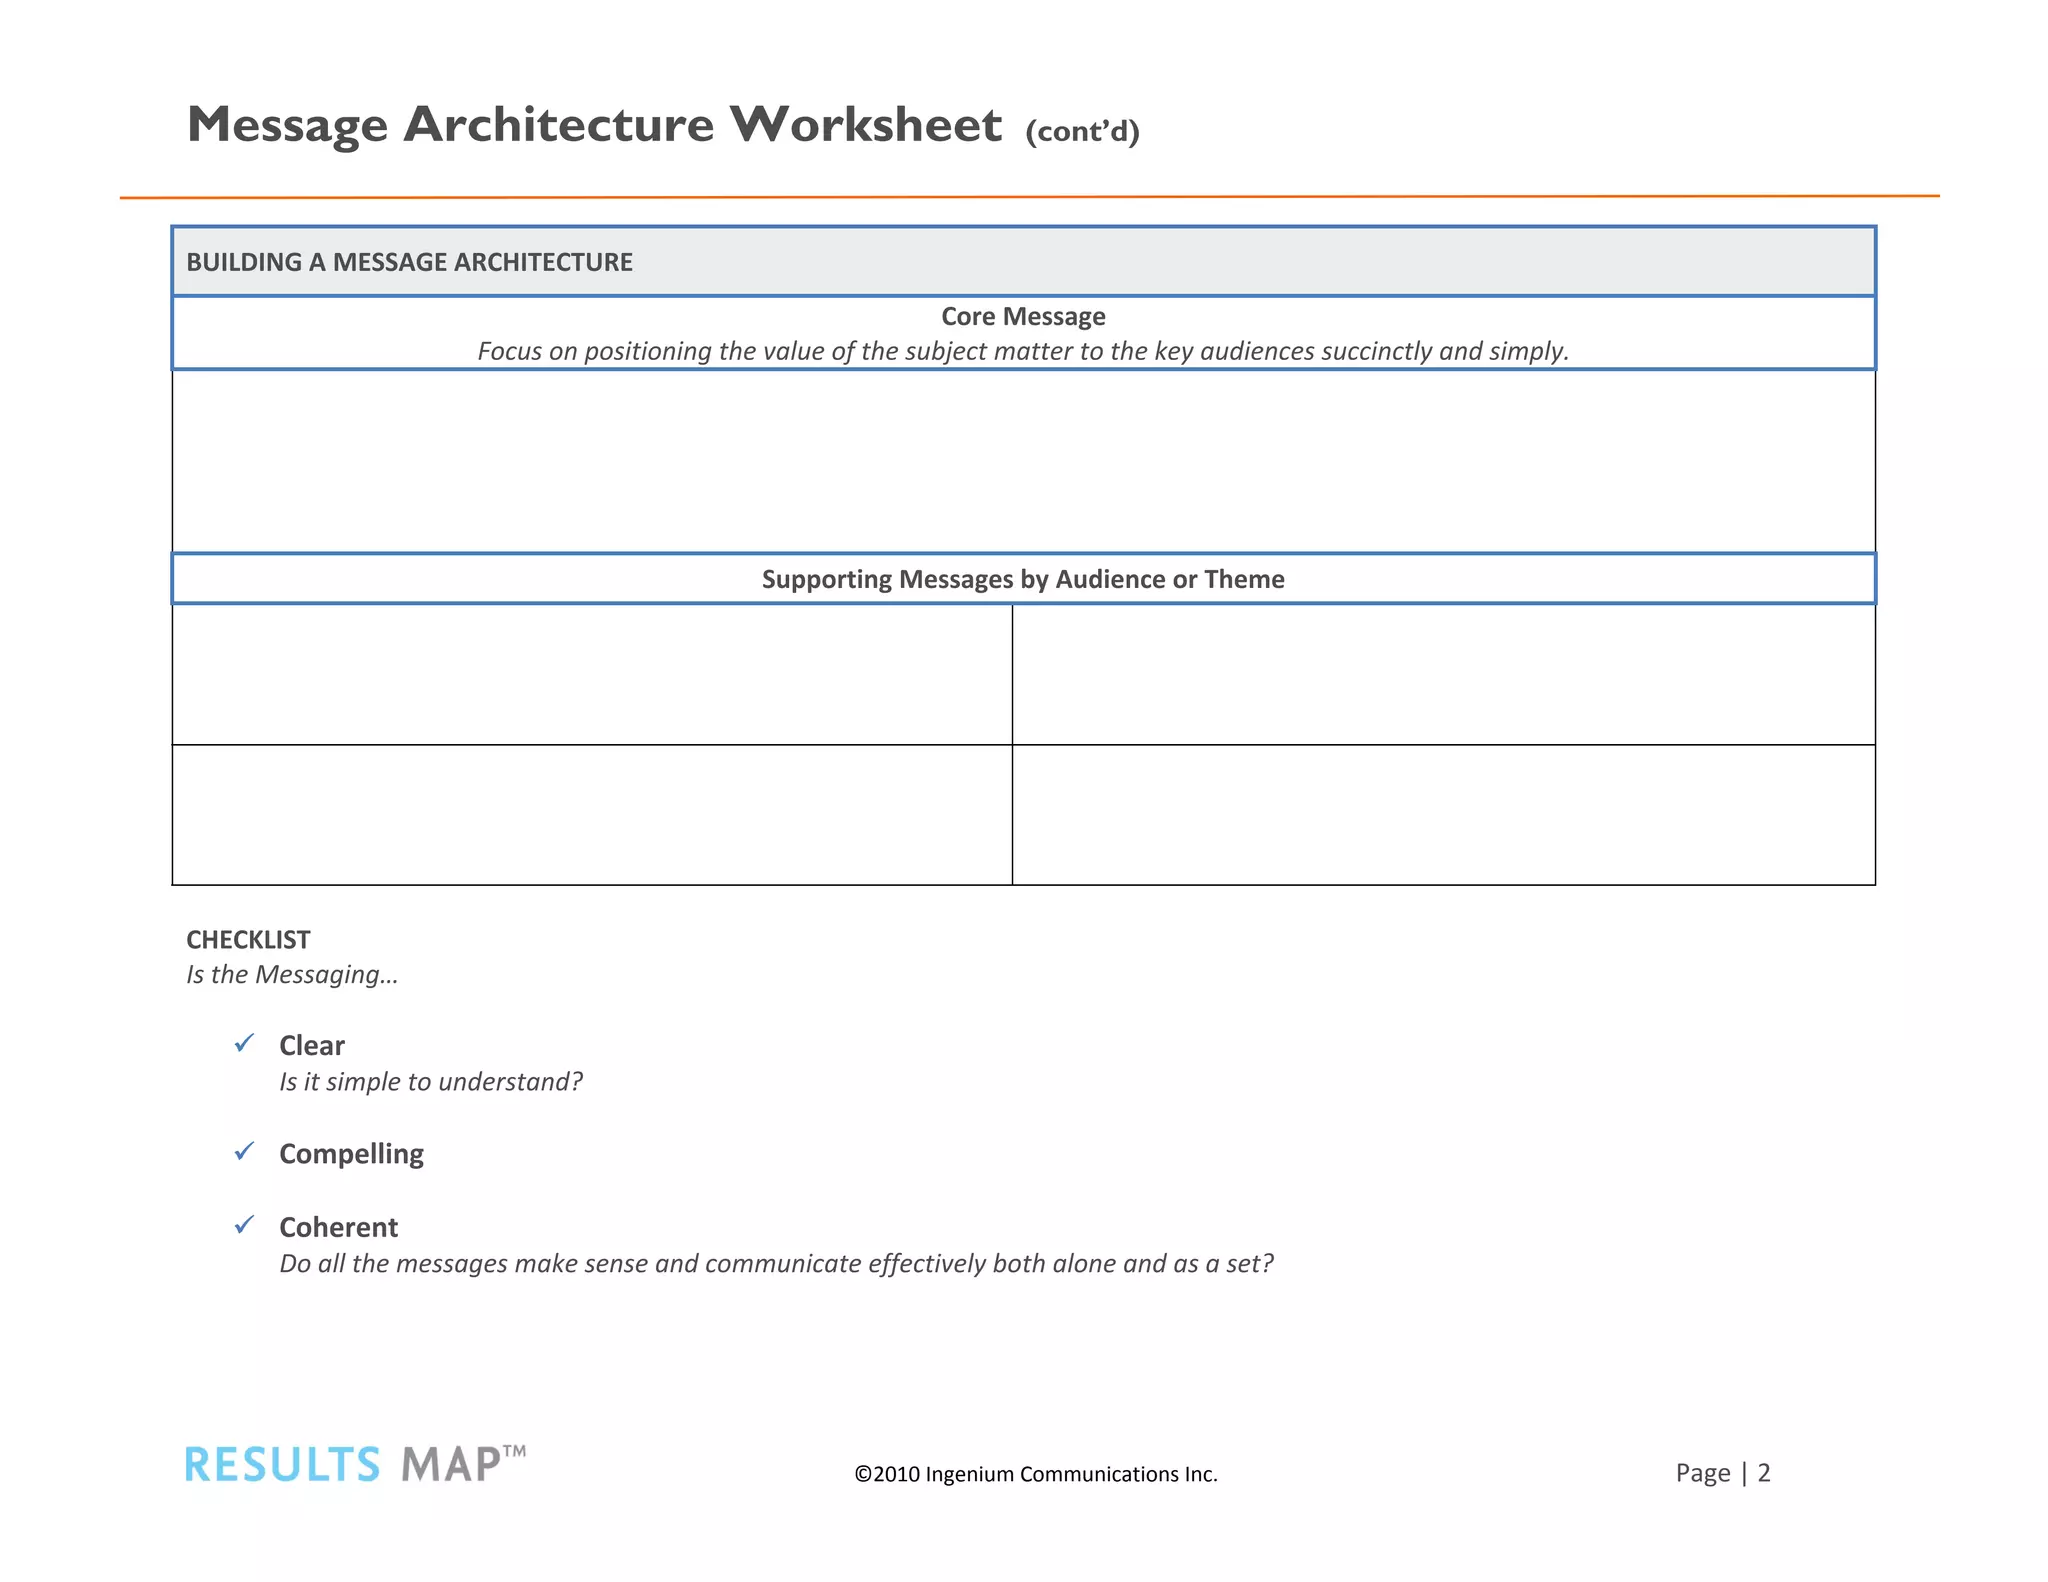Click the Core Message heading
Image resolution: width=2048 pixels, height=1582 pixels.
(1023, 317)
